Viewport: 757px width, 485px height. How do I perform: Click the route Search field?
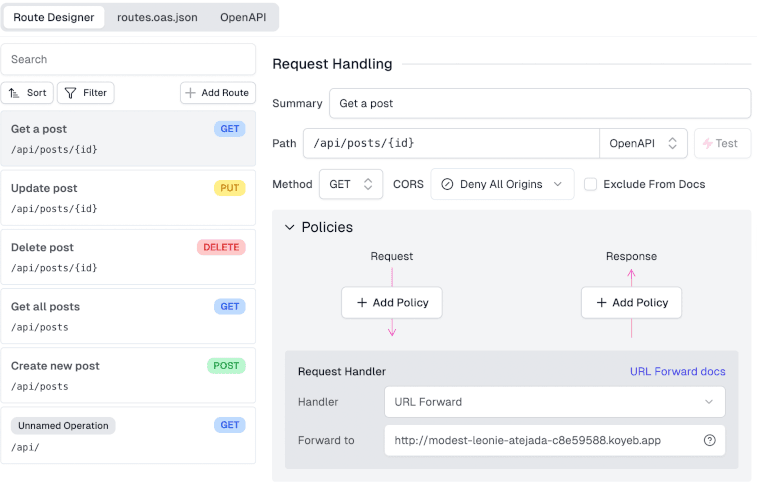(128, 59)
